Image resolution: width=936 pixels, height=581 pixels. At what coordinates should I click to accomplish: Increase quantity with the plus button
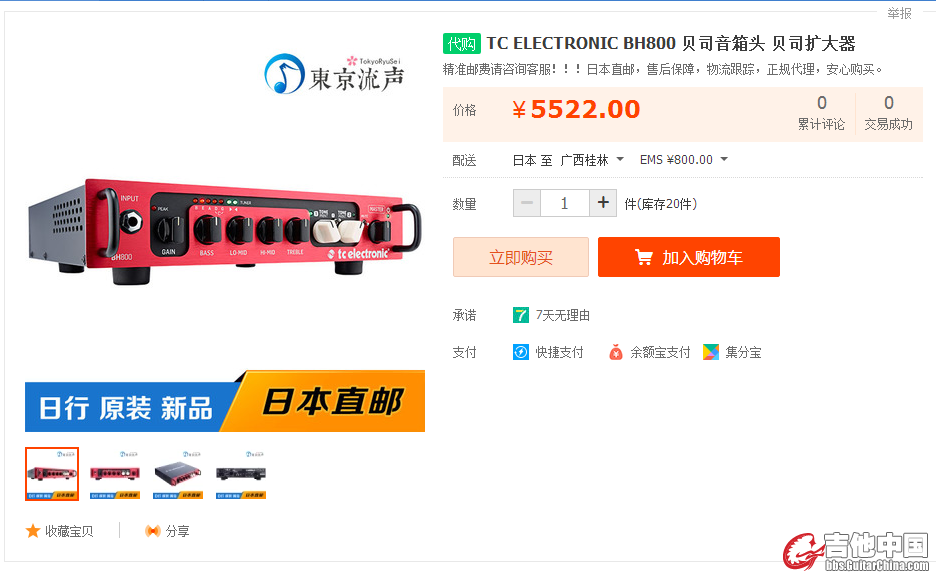pos(603,203)
